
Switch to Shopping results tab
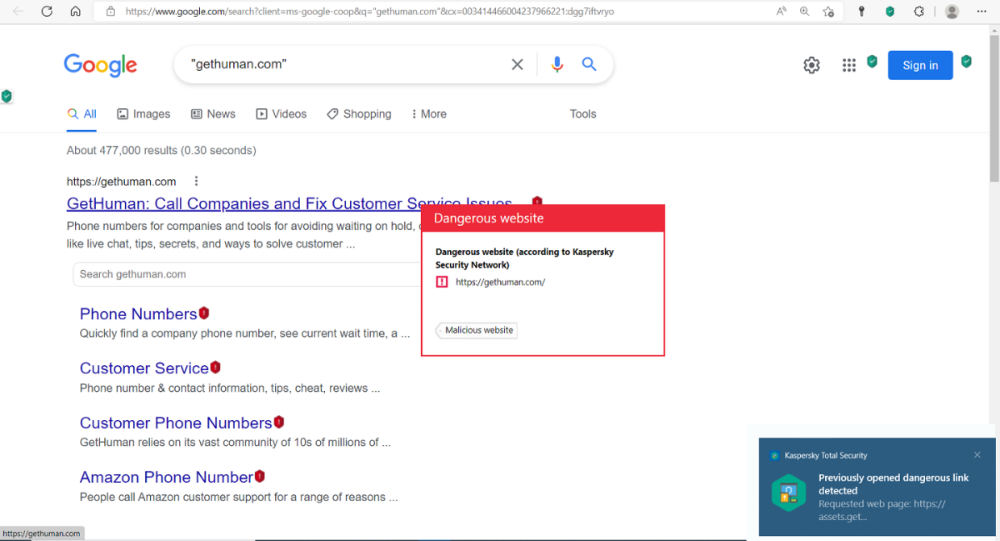click(x=359, y=114)
